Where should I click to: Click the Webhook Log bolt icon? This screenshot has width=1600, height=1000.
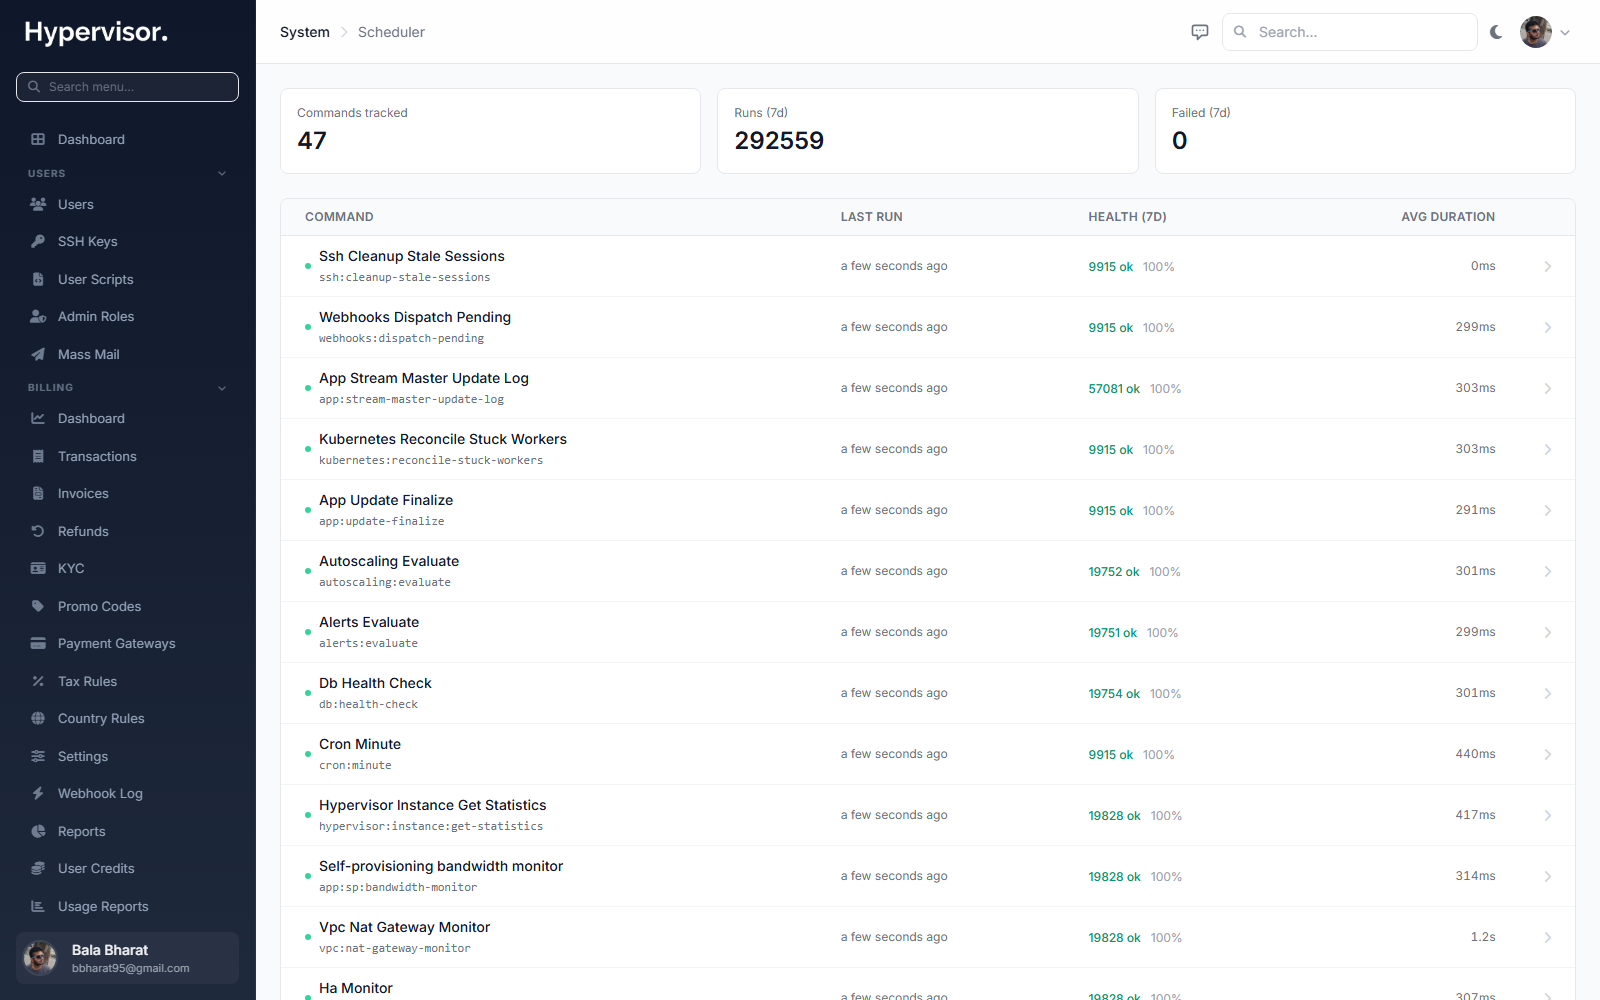click(38, 793)
